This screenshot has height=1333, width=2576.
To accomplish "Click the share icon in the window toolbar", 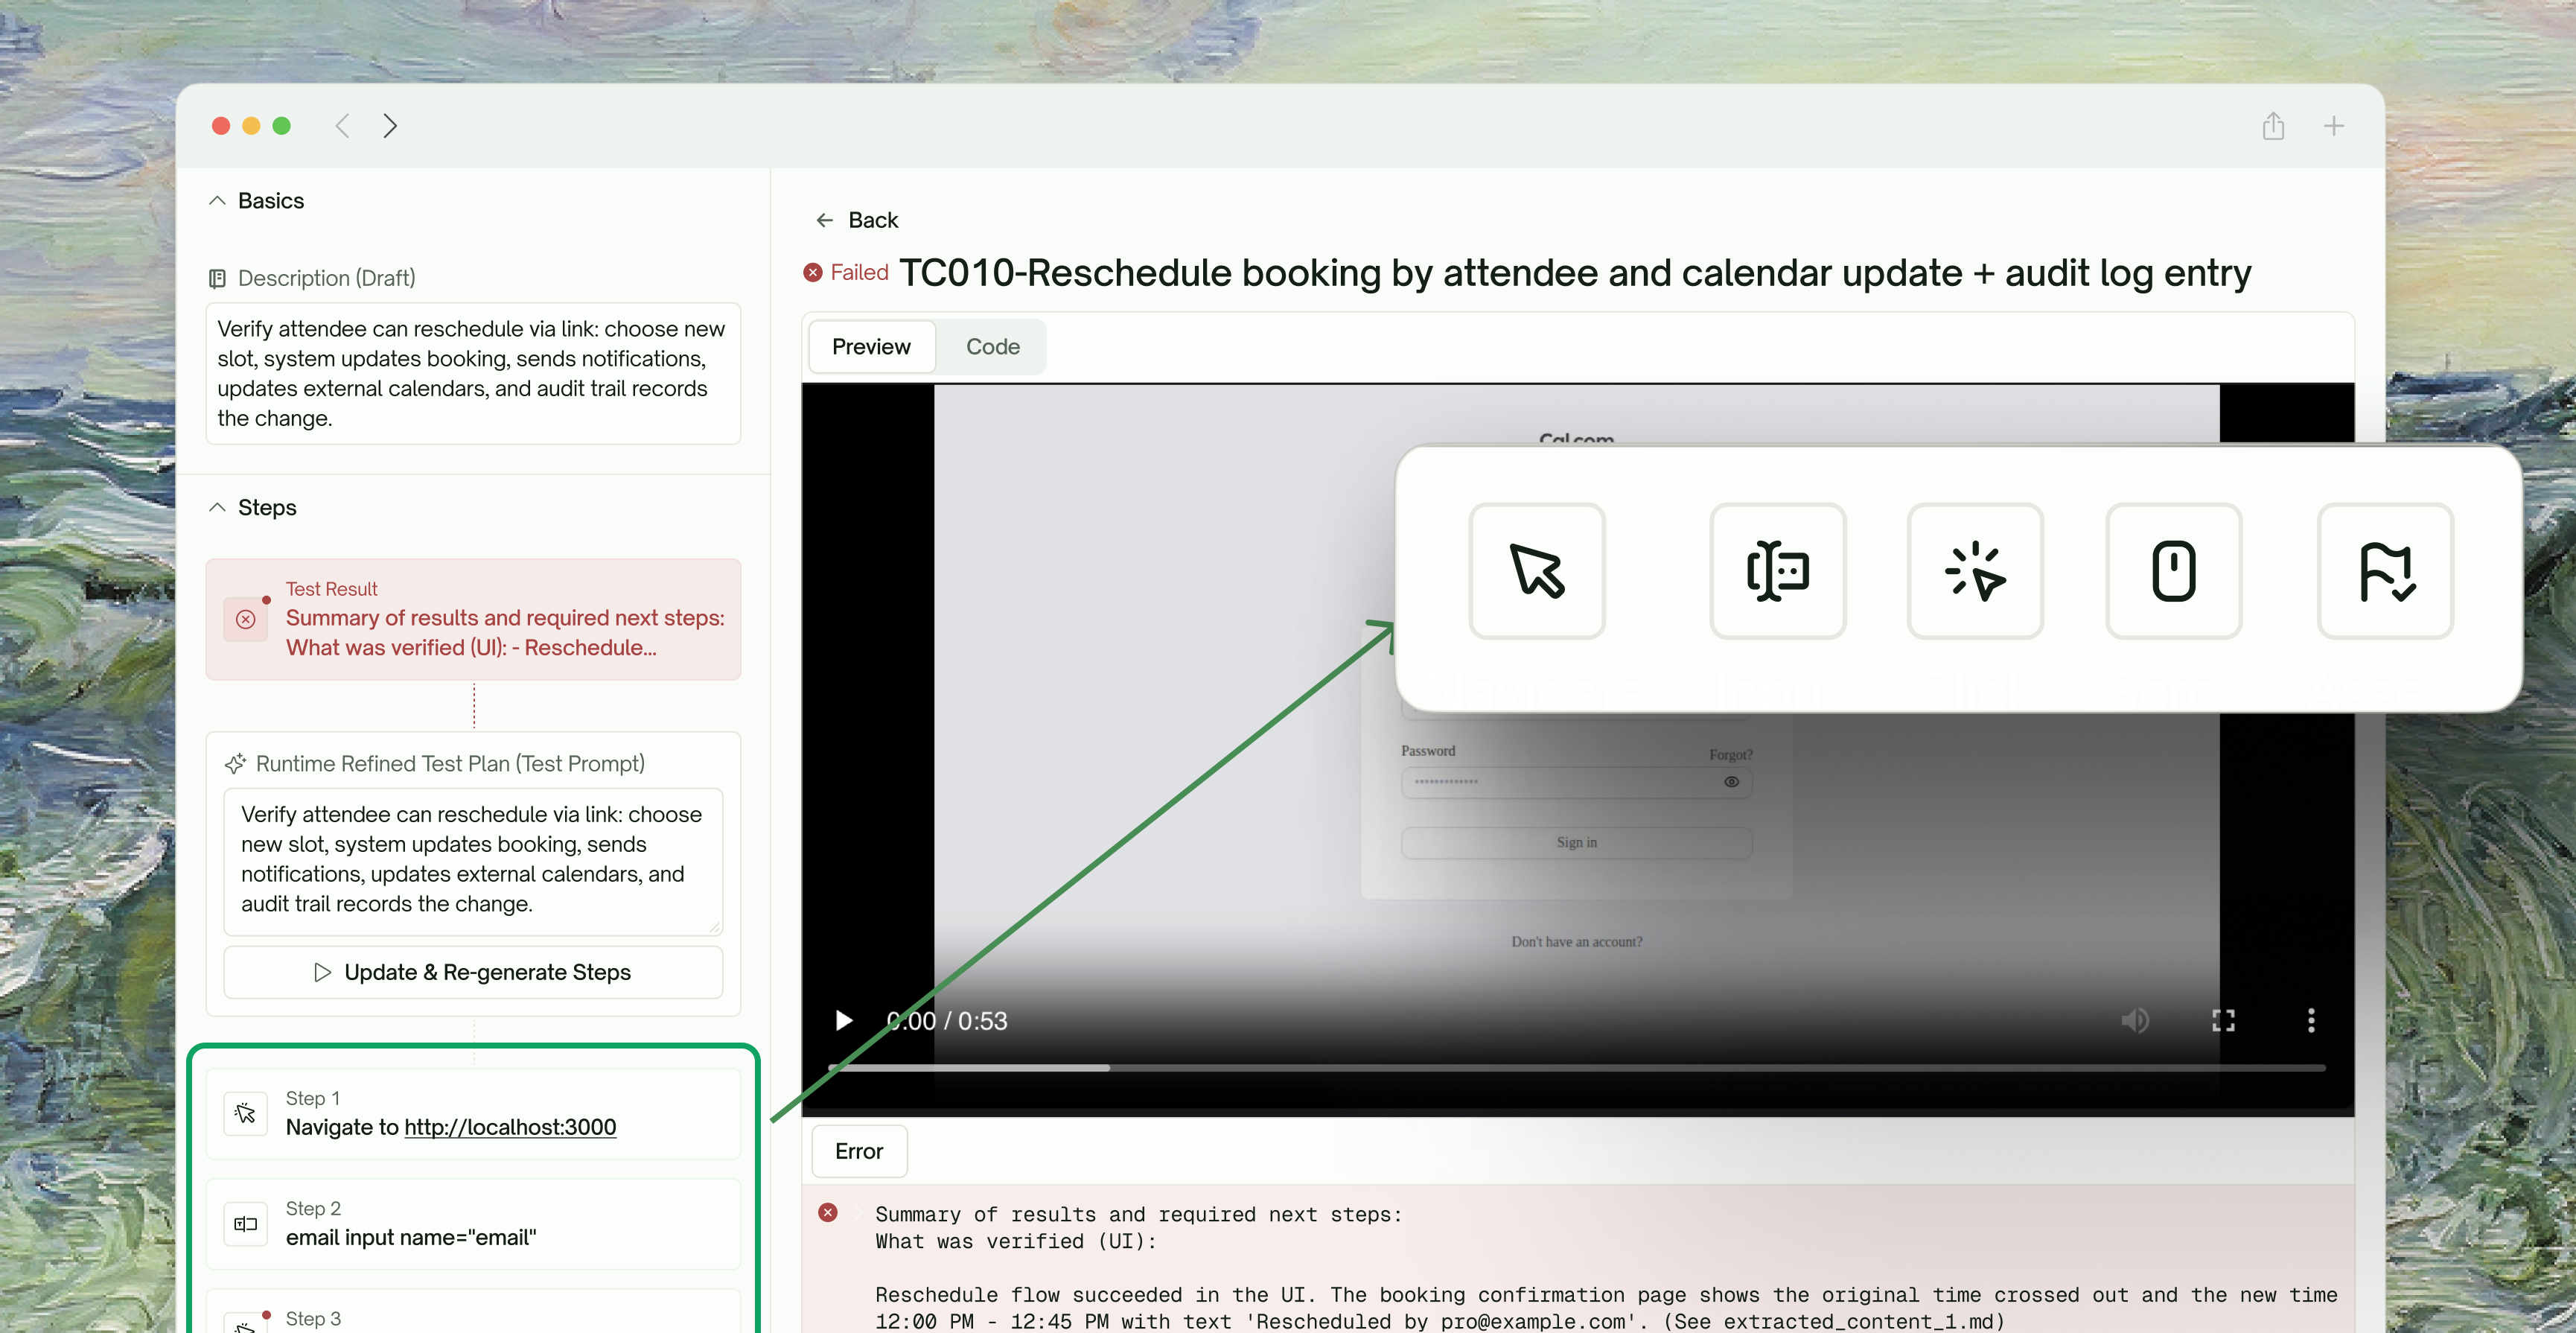I will coord(2273,126).
